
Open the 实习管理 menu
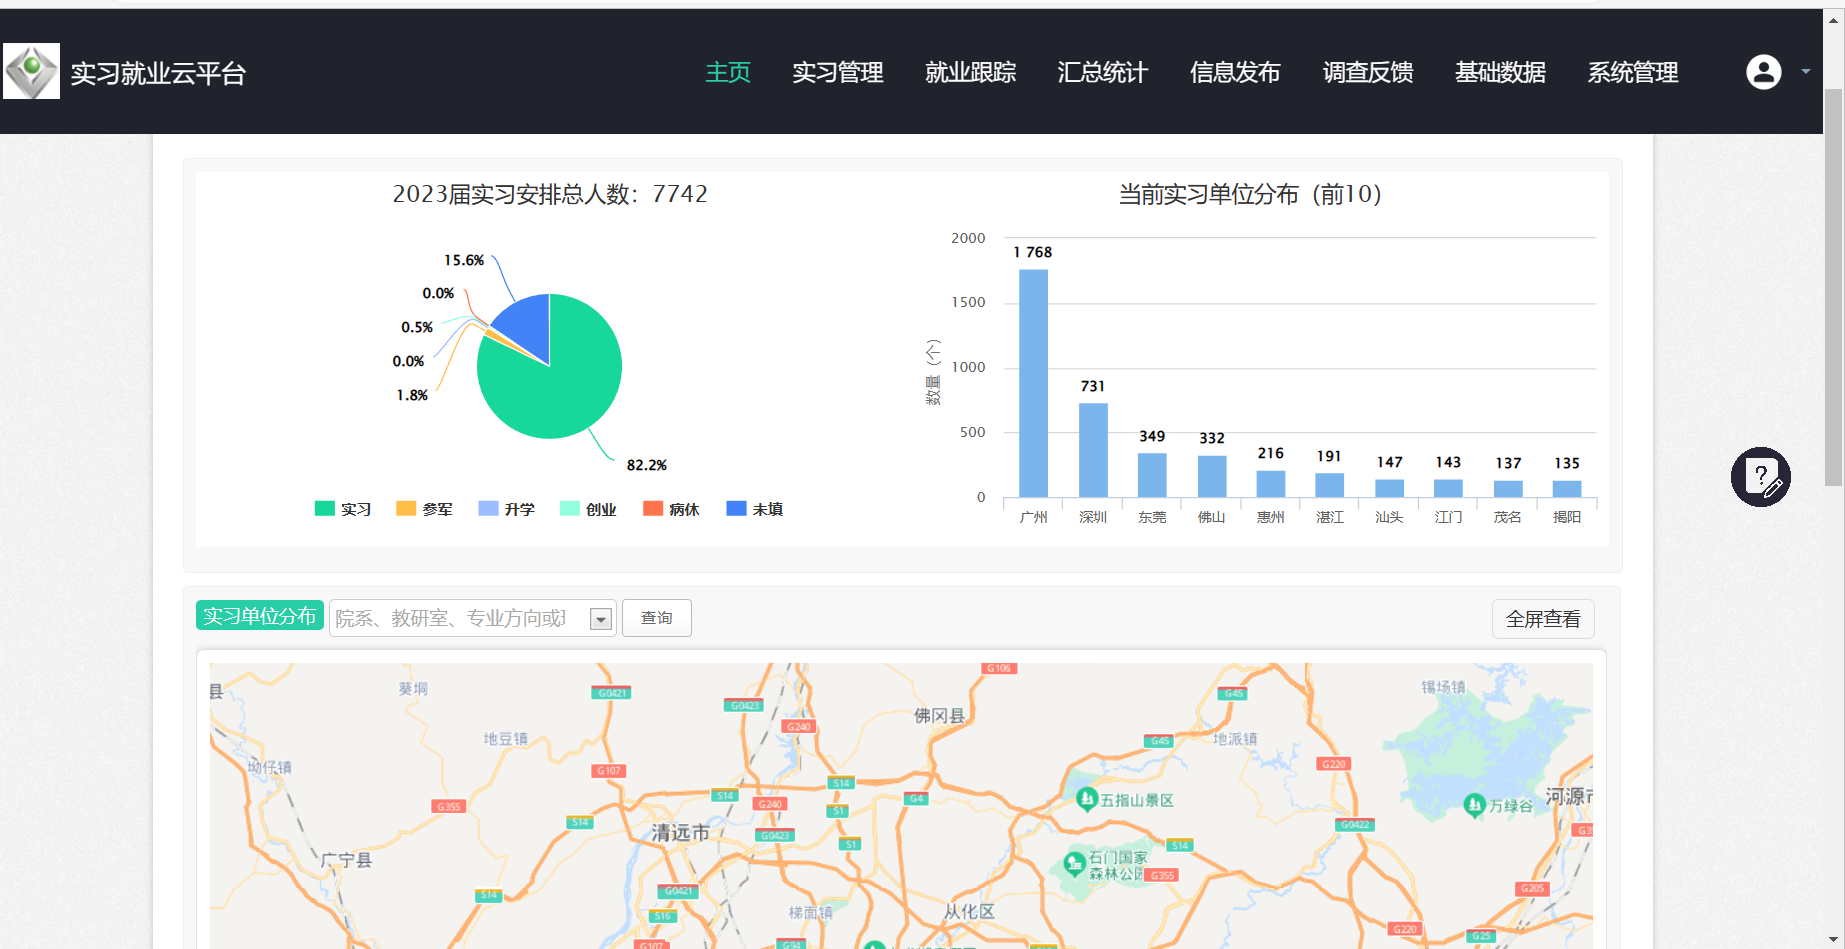click(837, 73)
